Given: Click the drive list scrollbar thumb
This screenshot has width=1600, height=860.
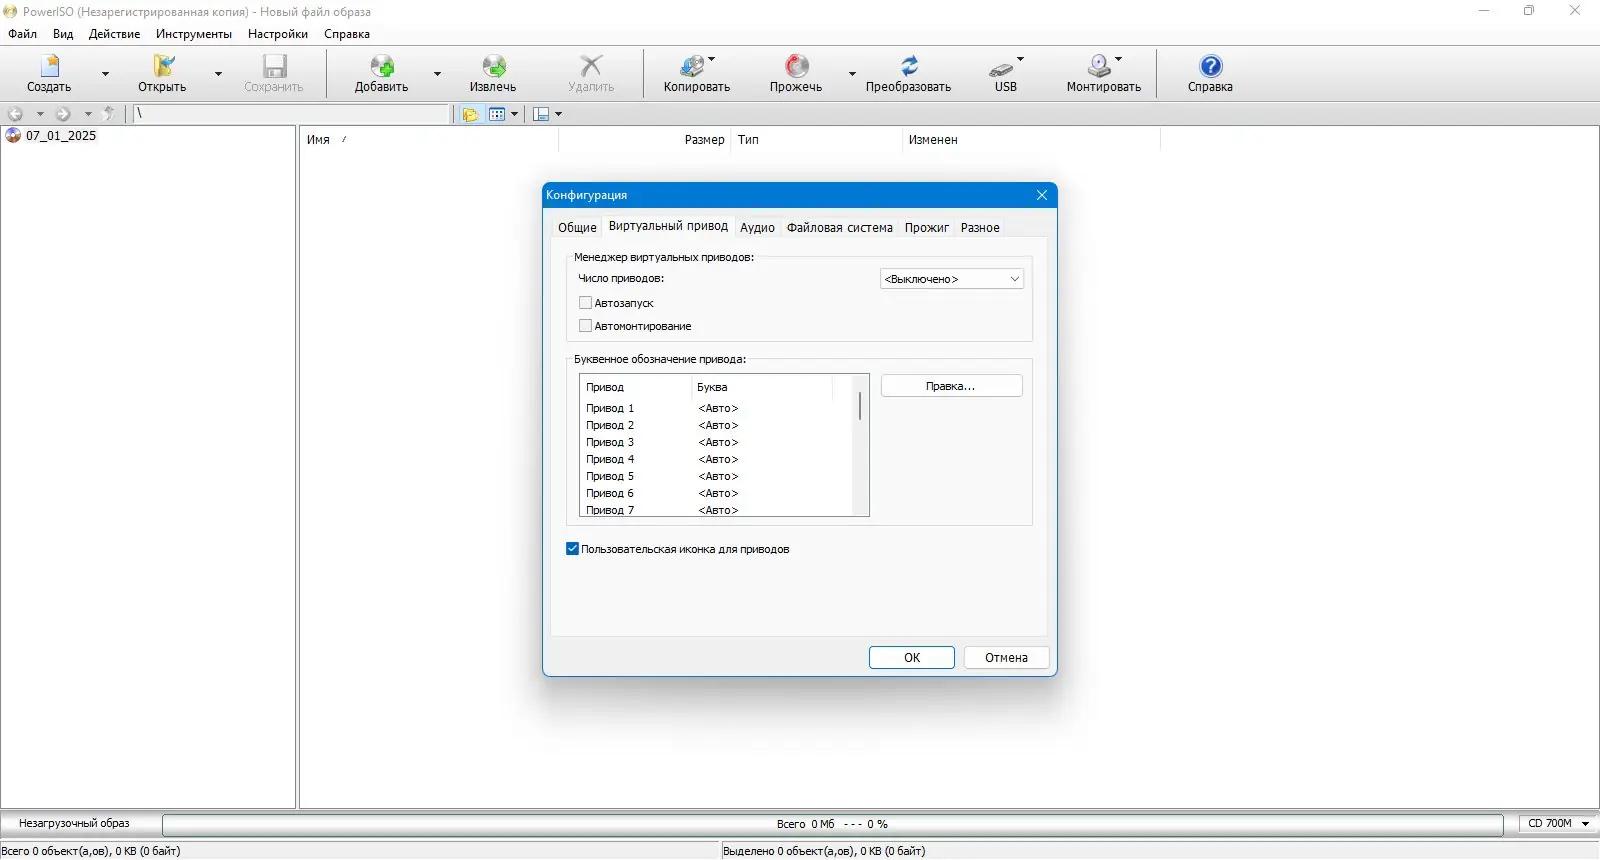Looking at the screenshot, I should pos(860,406).
